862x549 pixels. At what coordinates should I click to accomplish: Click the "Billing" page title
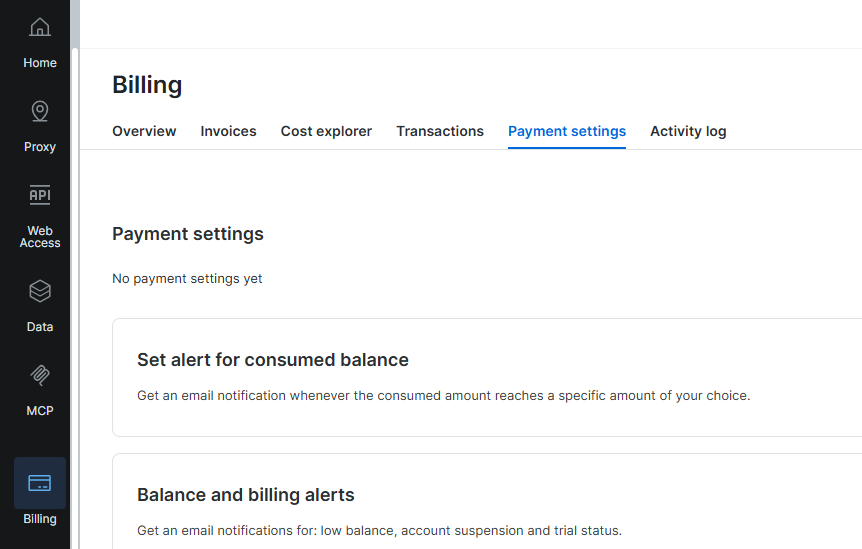pyautogui.click(x=147, y=85)
